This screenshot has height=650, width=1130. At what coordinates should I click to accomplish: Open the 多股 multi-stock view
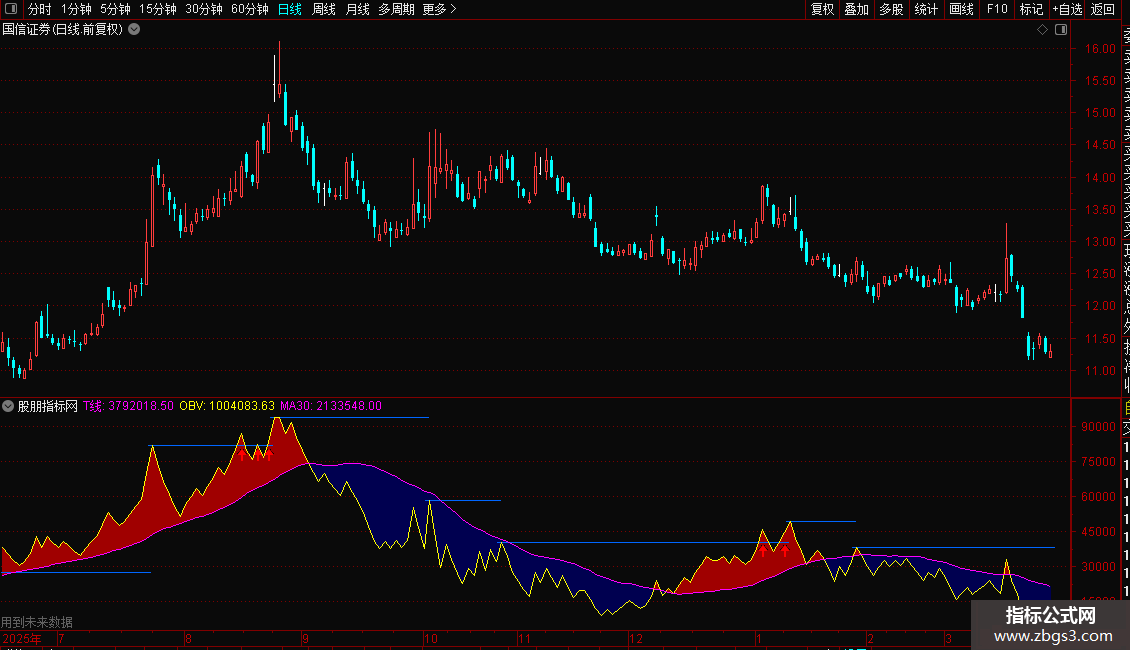(891, 9)
